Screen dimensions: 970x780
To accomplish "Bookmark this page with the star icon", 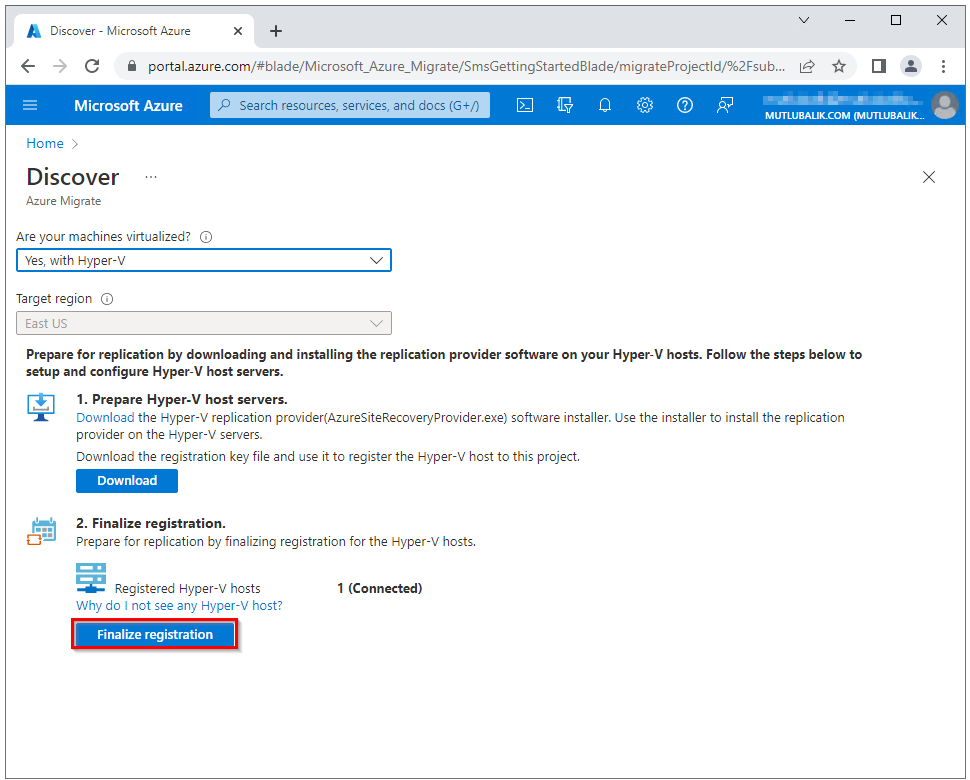I will (x=839, y=66).
